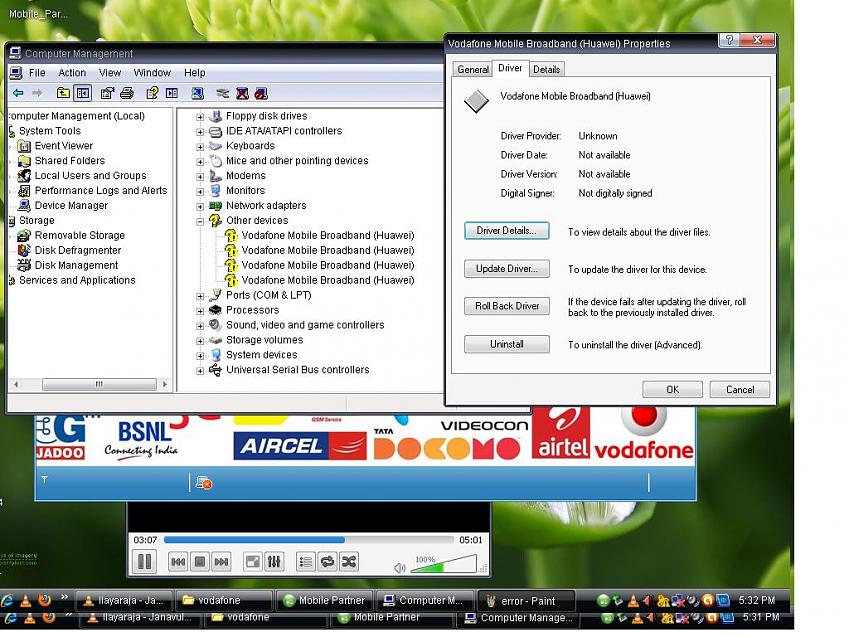Viewport: 849px width, 637px height.
Task: Mute audio using the speaker icon
Action: tap(400, 567)
